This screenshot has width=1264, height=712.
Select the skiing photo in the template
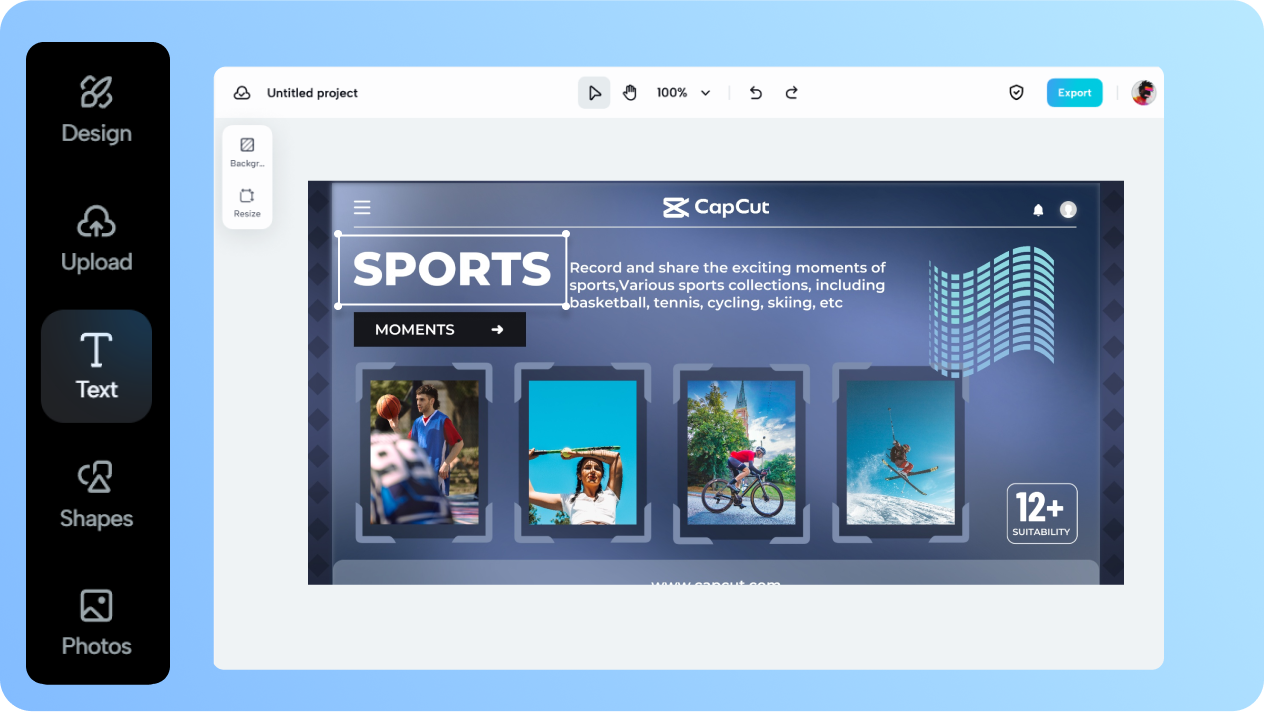coord(899,453)
